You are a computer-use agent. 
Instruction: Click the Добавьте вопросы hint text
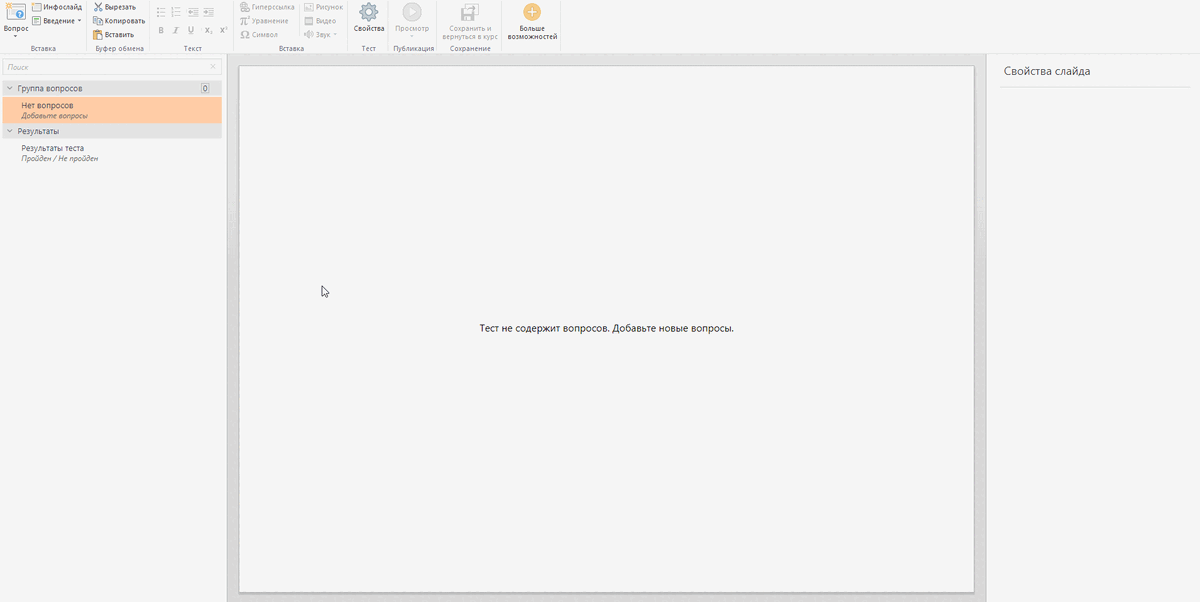click(54, 115)
